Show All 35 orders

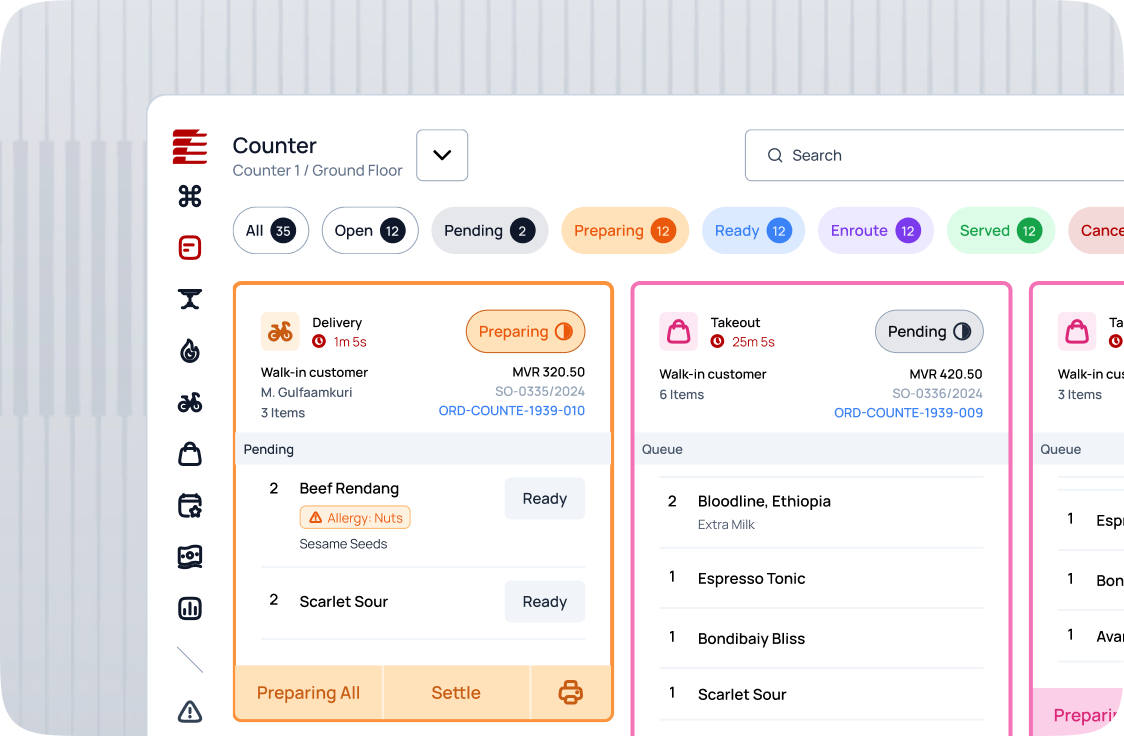(x=271, y=231)
